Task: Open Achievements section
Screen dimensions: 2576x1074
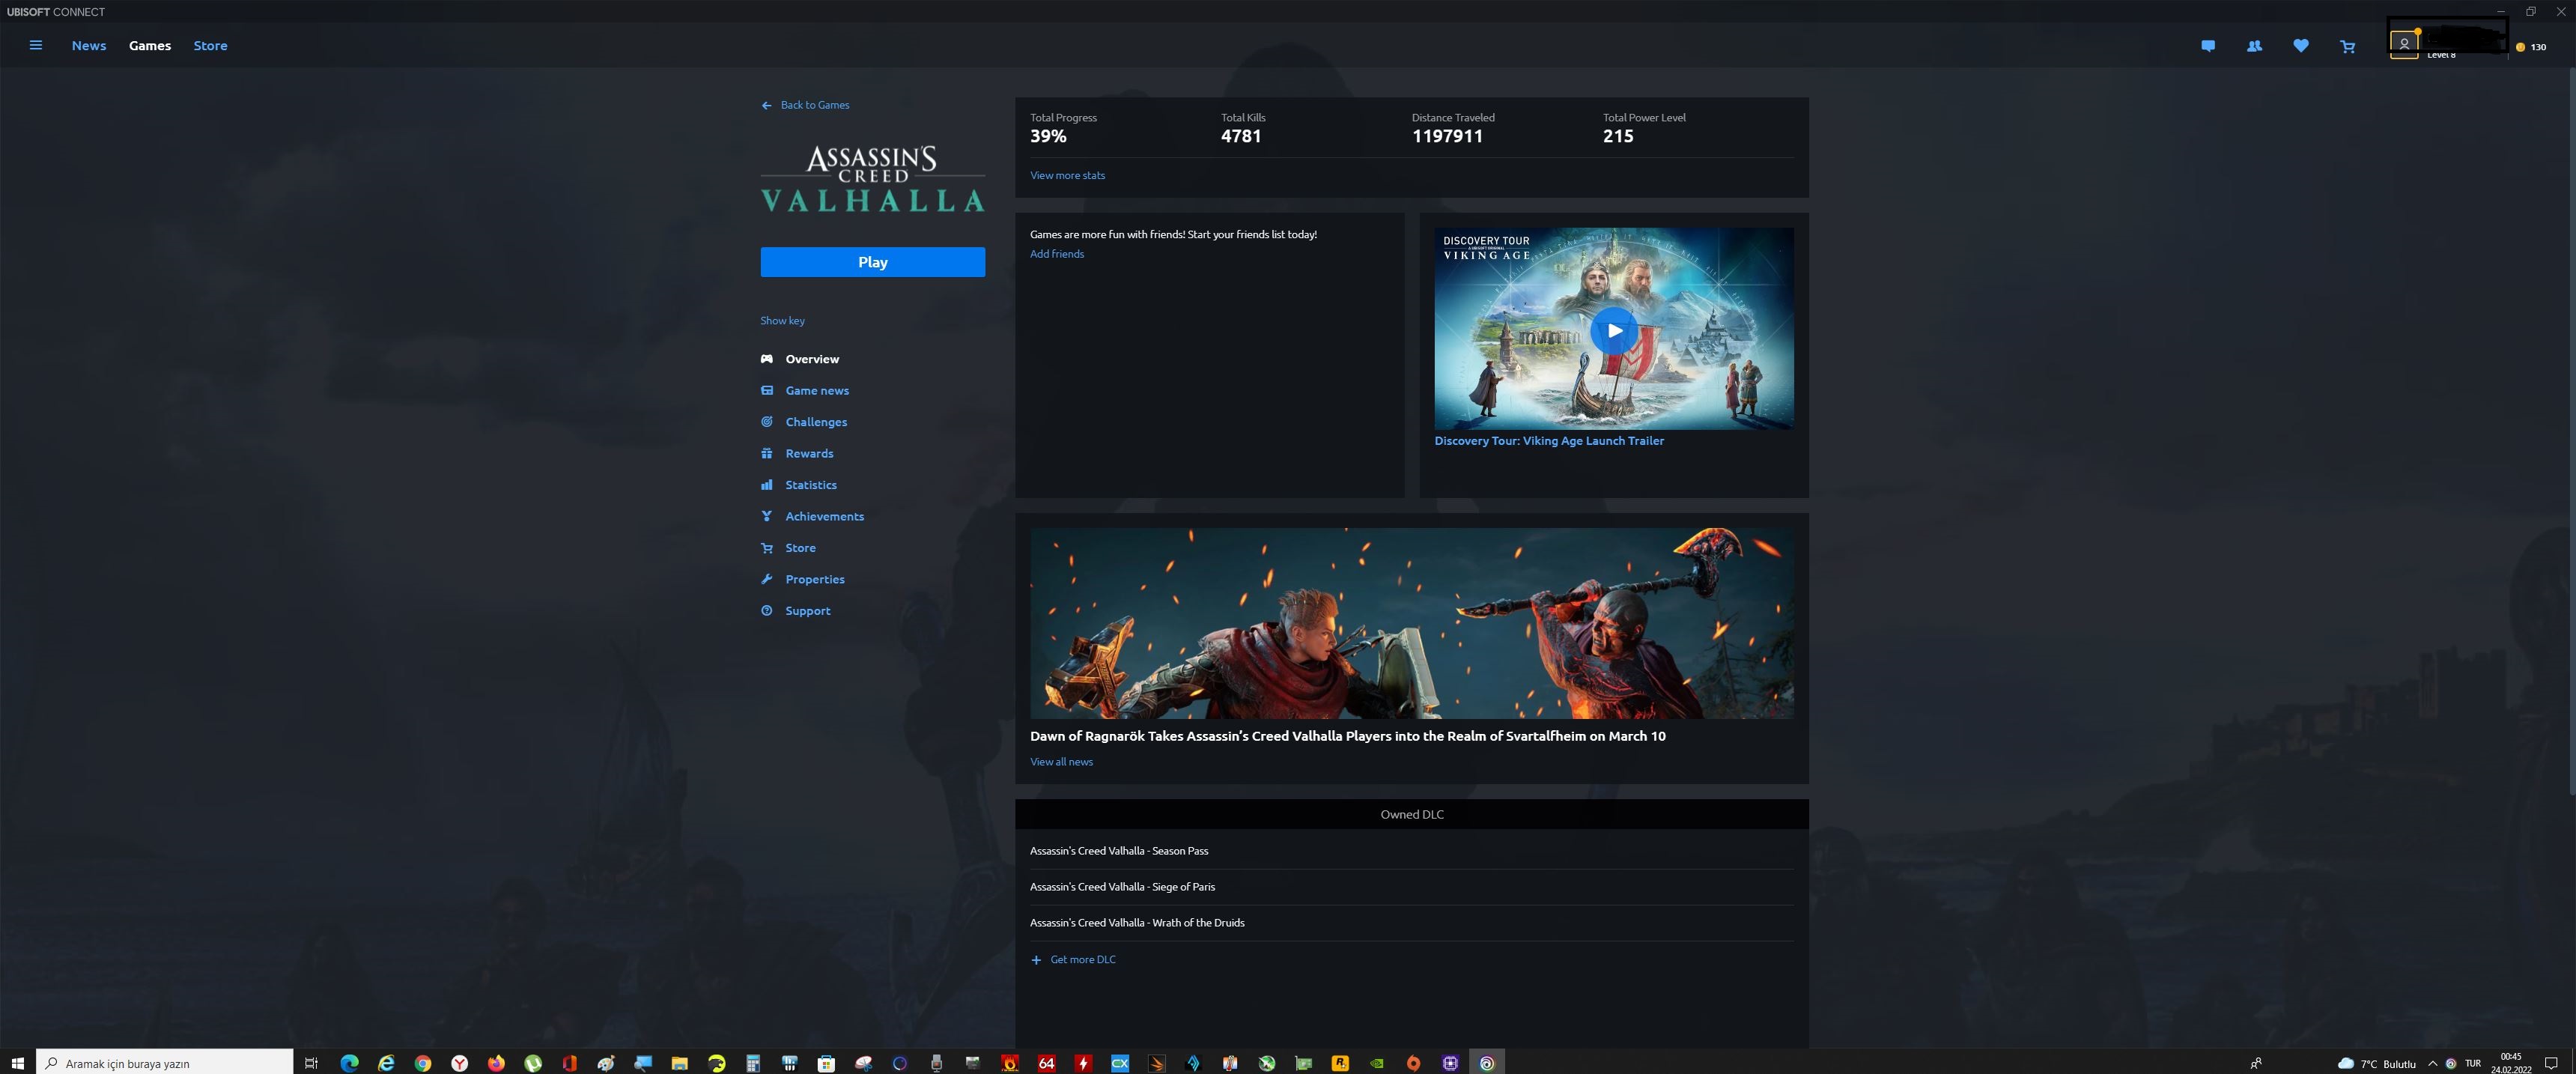Action: (x=824, y=516)
